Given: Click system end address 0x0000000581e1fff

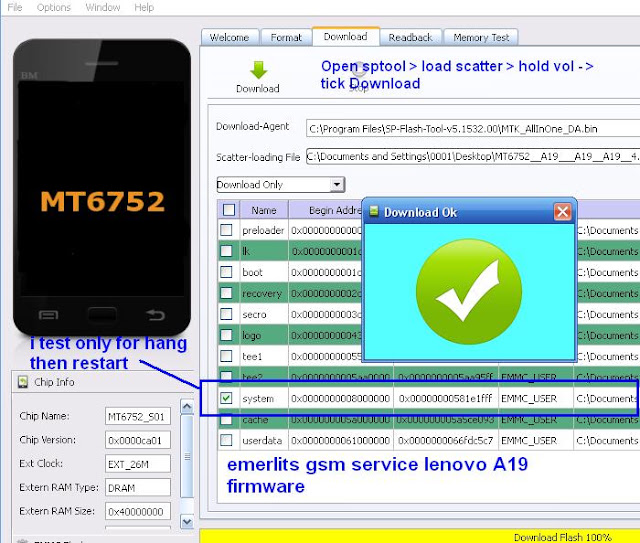Looking at the screenshot, I should pyautogui.click(x=445, y=398).
